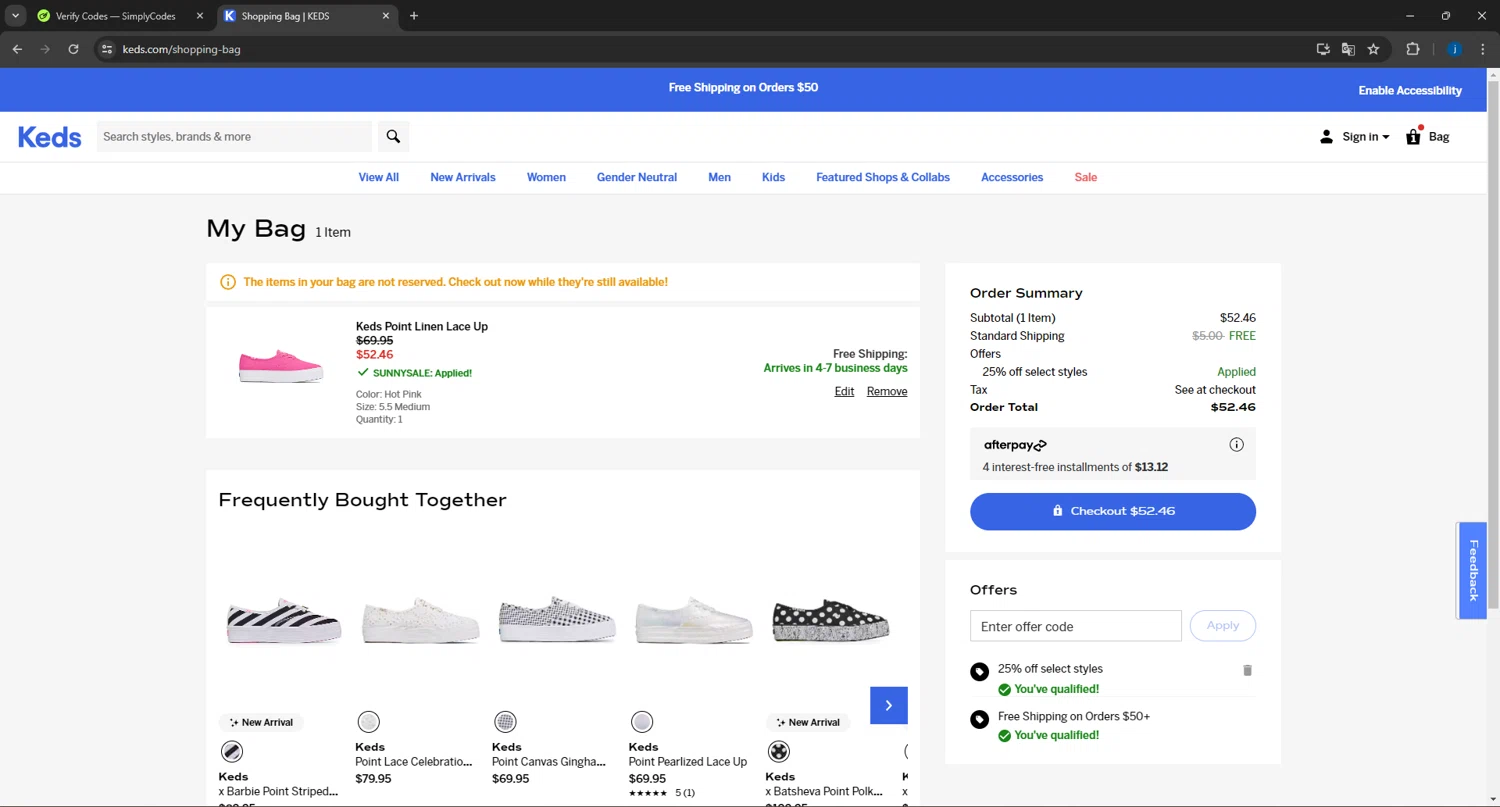The image size is (1500, 807).
Task: Open a new browser tab
Action: (414, 16)
